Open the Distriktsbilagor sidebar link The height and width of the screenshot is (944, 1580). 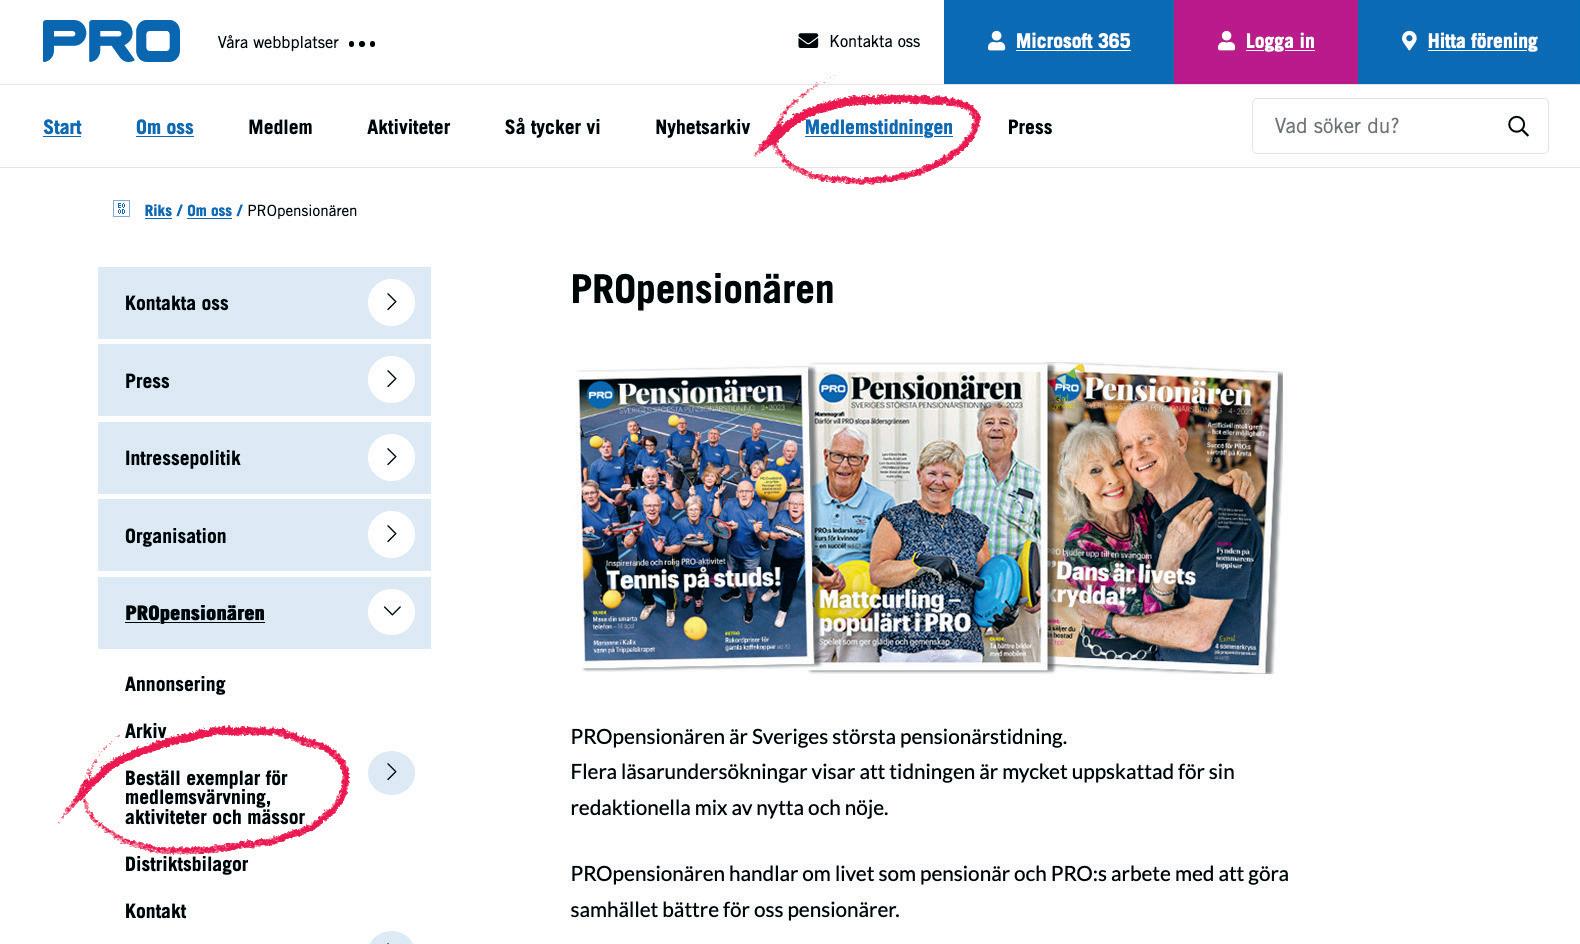click(186, 864)
